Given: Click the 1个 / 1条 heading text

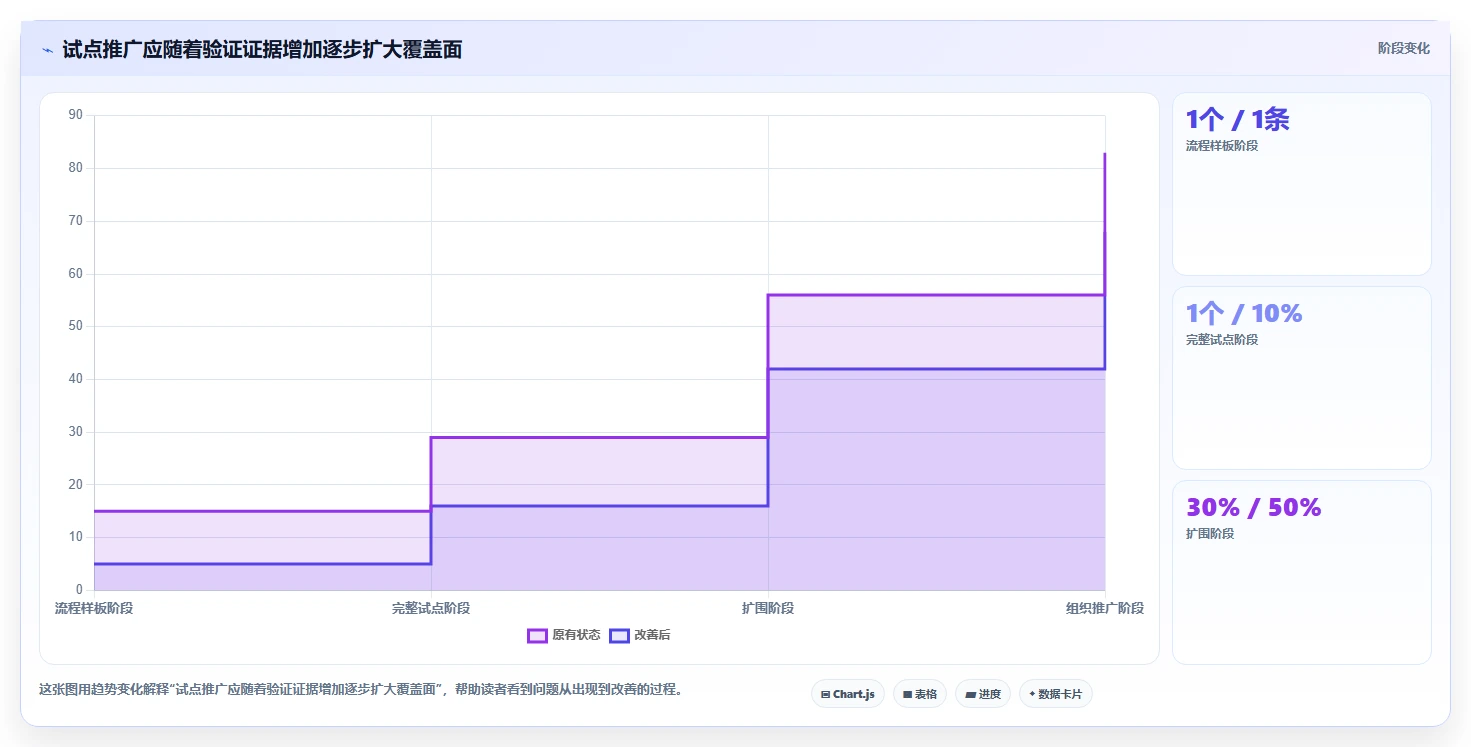Looking at the screenshot, I should [x=1237, y=120].
